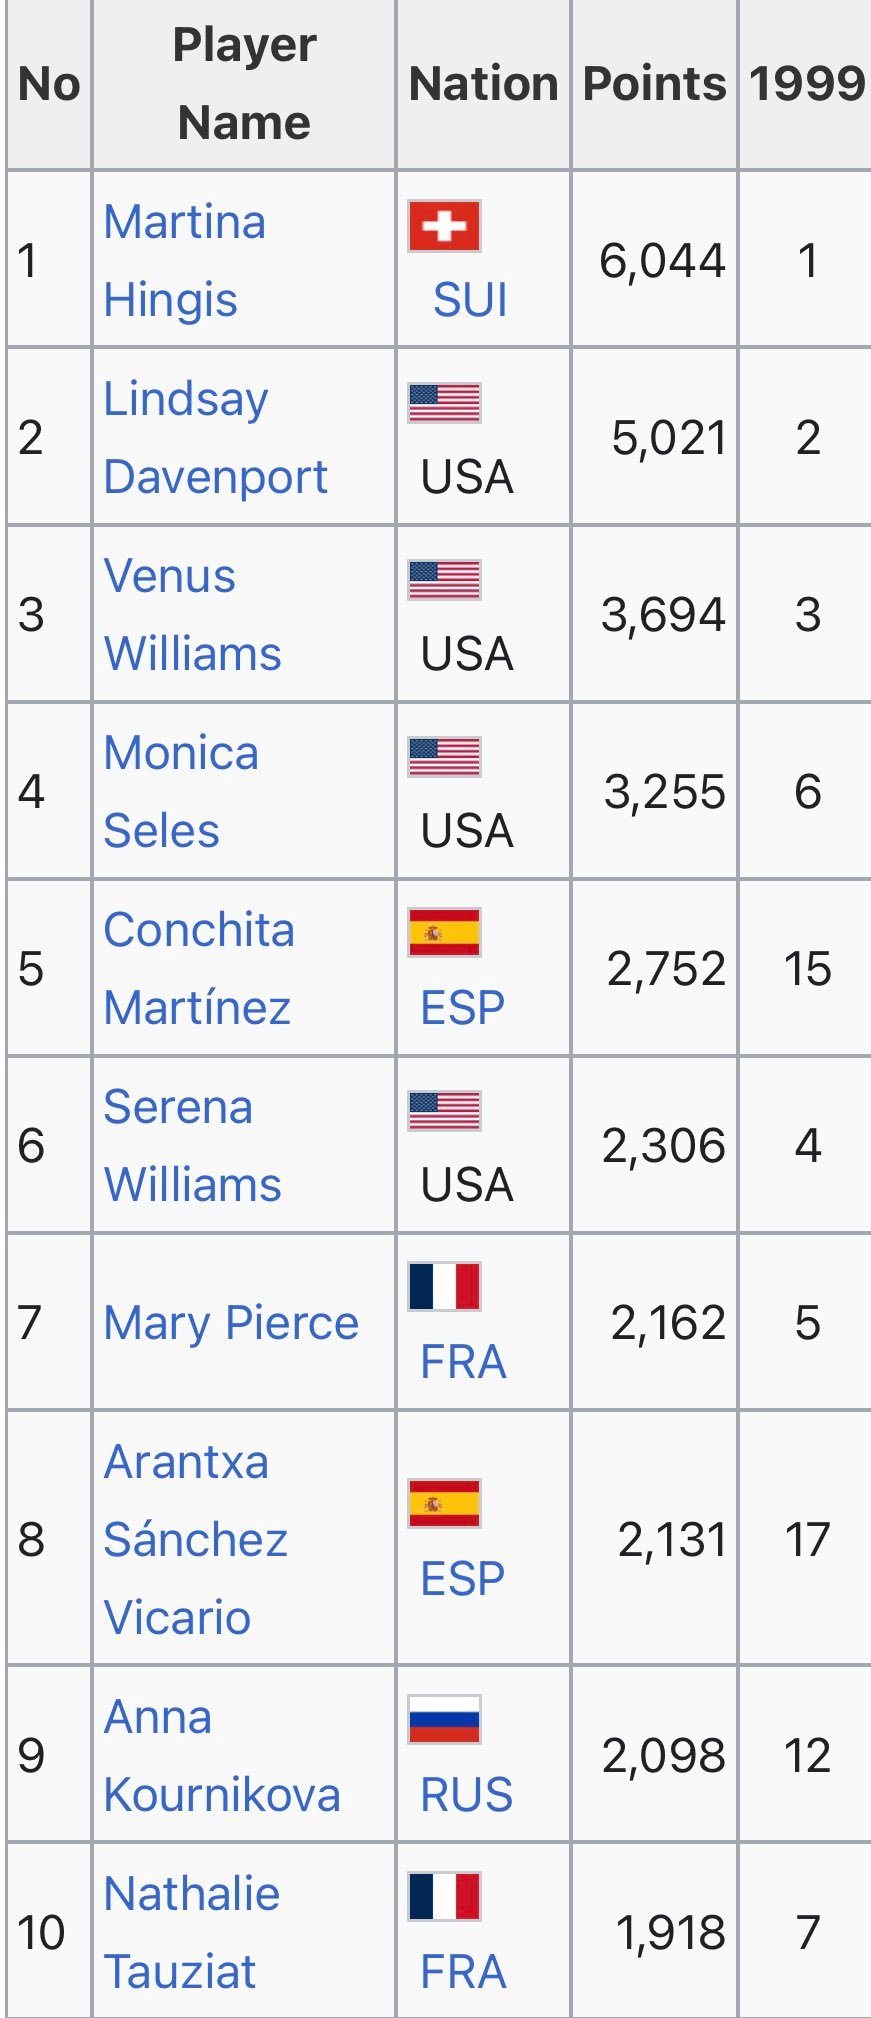Open the Venus Williams player link
Image resolution: width=871 pixels, height=2018 pixels.
193,614
